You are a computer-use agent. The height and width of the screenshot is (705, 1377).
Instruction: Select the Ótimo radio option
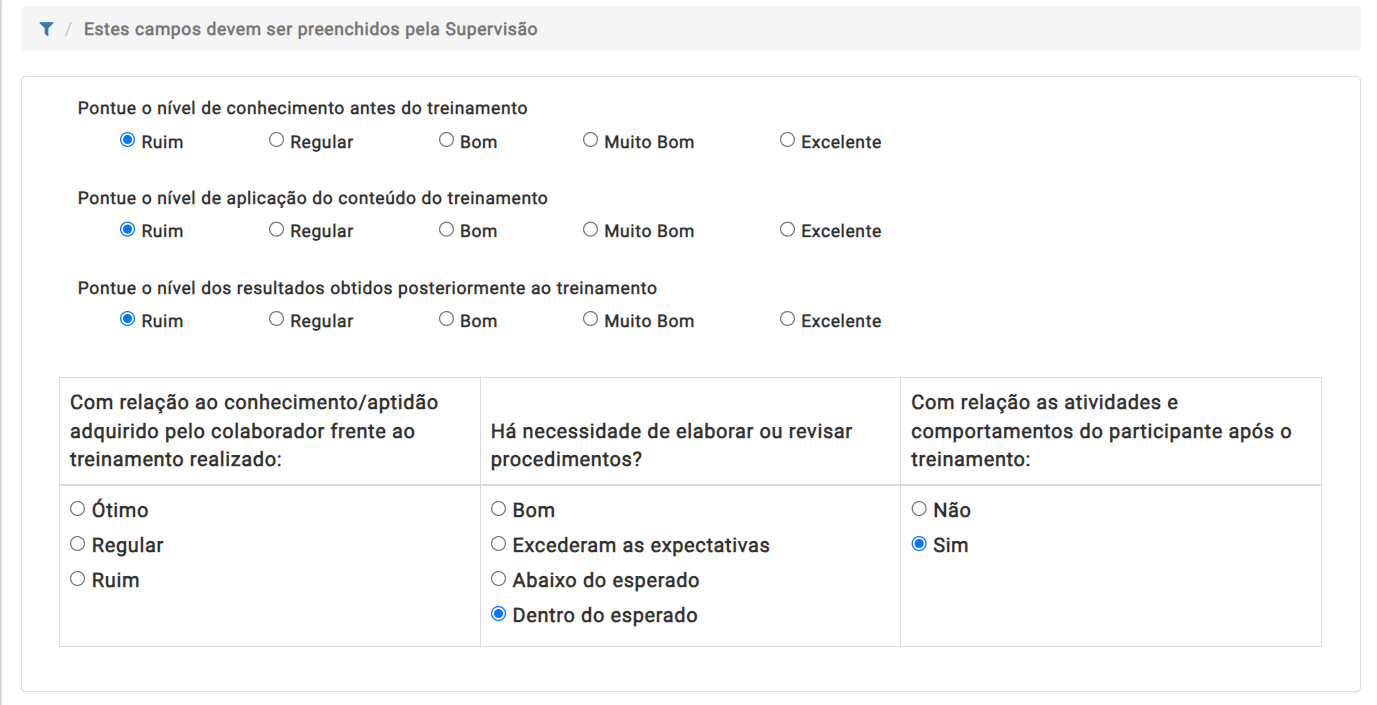coord(78,509)
